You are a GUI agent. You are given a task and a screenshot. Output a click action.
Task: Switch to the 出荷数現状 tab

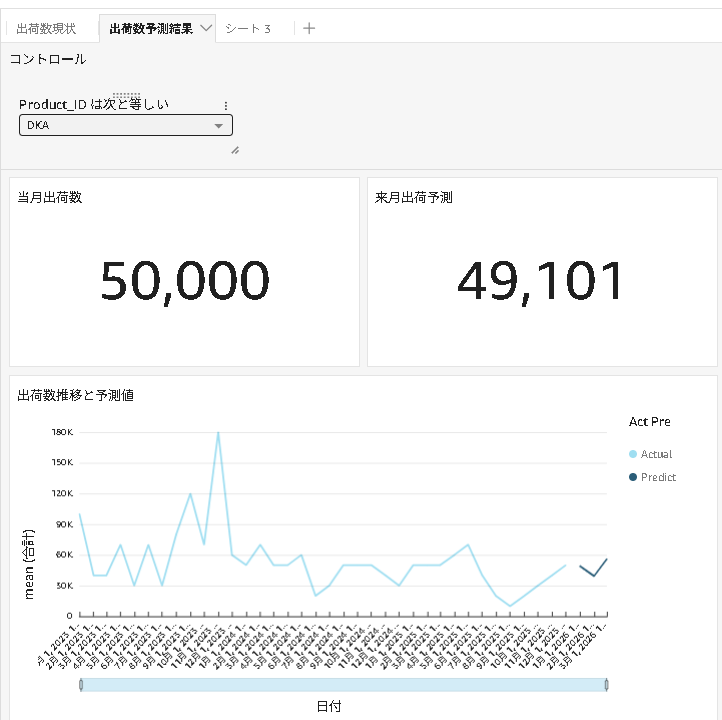46,28
